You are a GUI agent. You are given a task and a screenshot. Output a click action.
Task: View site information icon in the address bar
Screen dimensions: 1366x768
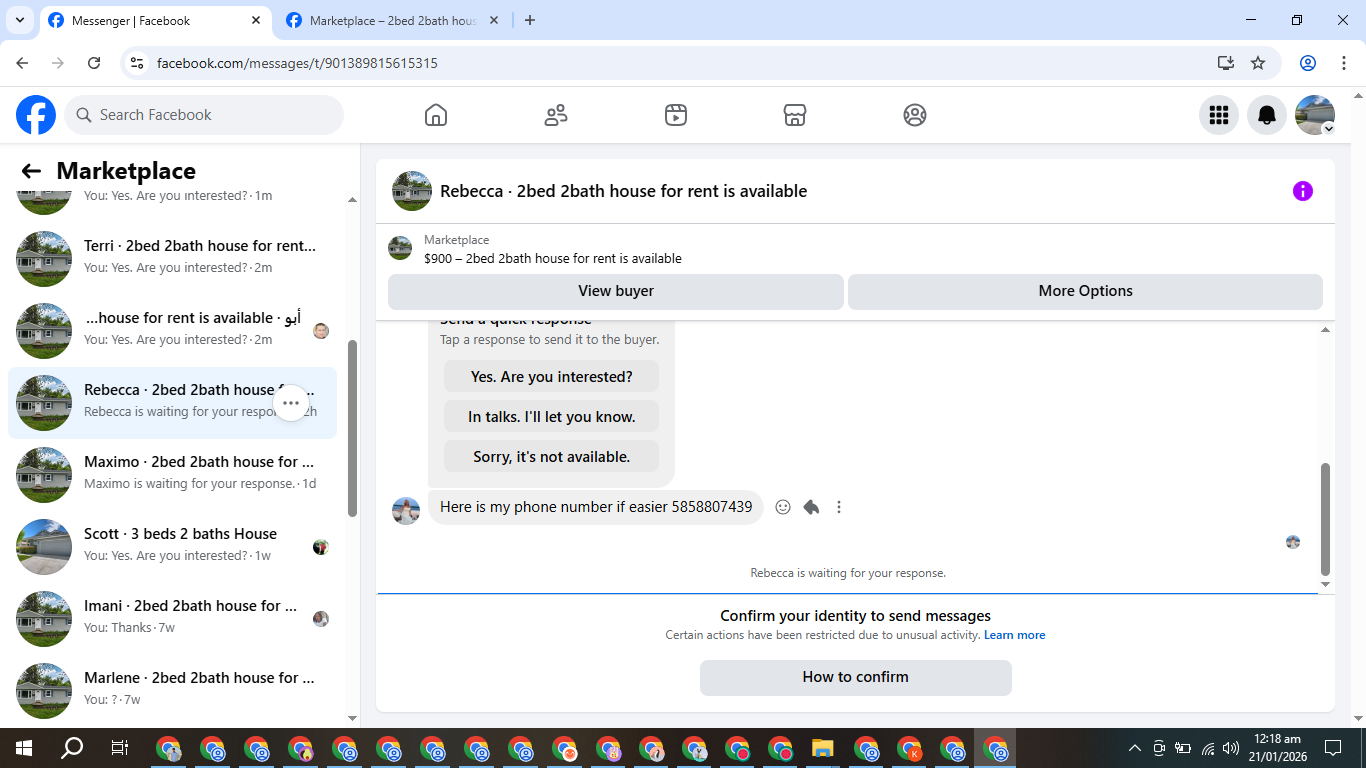coord(138,63)
